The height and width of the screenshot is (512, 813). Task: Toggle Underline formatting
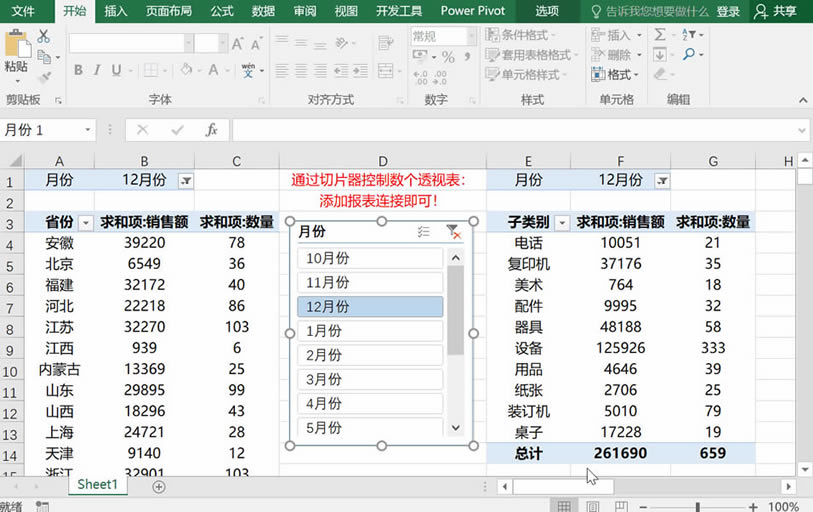coord(116,70)
